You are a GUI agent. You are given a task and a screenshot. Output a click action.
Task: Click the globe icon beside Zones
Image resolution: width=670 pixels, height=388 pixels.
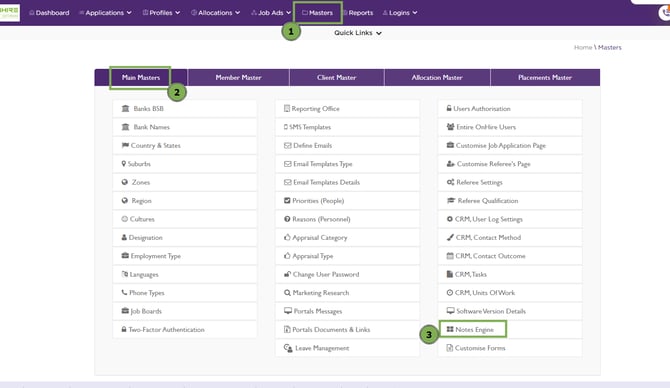125,182
